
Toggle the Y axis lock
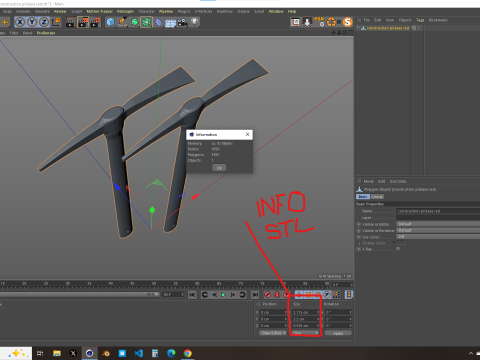pos(32,22)
